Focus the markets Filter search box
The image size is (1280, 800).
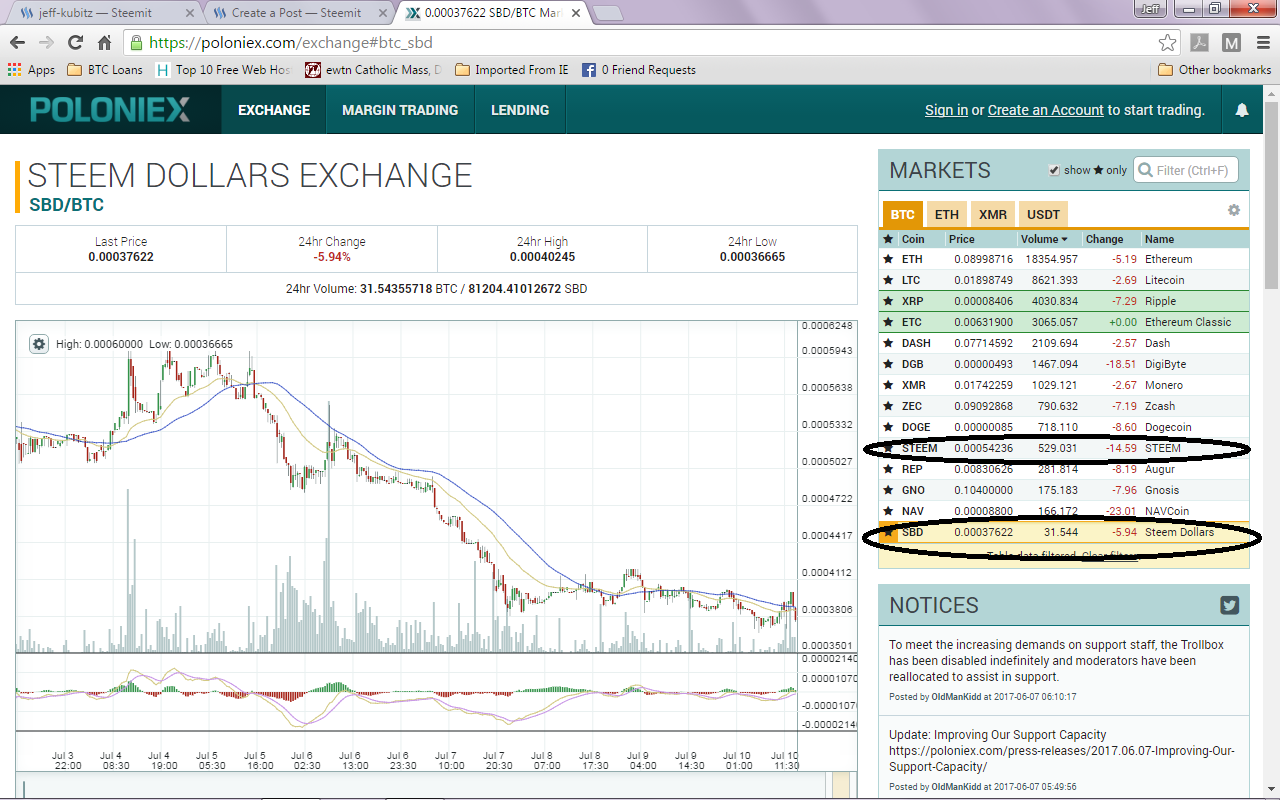pyautogui.click(x=1187, y=170)
